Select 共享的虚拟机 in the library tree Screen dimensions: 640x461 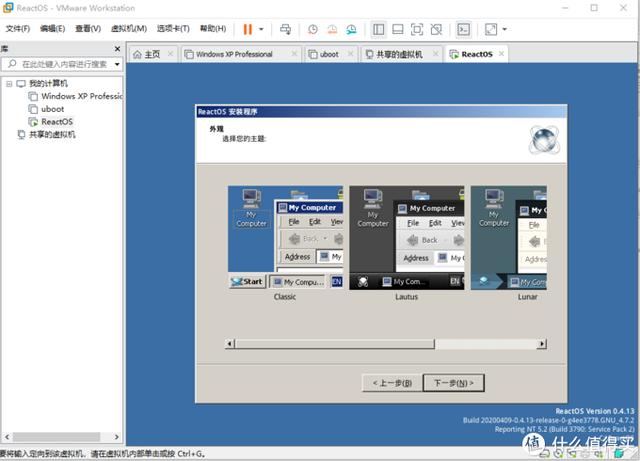pyautogui.click(x=52, y=134)
